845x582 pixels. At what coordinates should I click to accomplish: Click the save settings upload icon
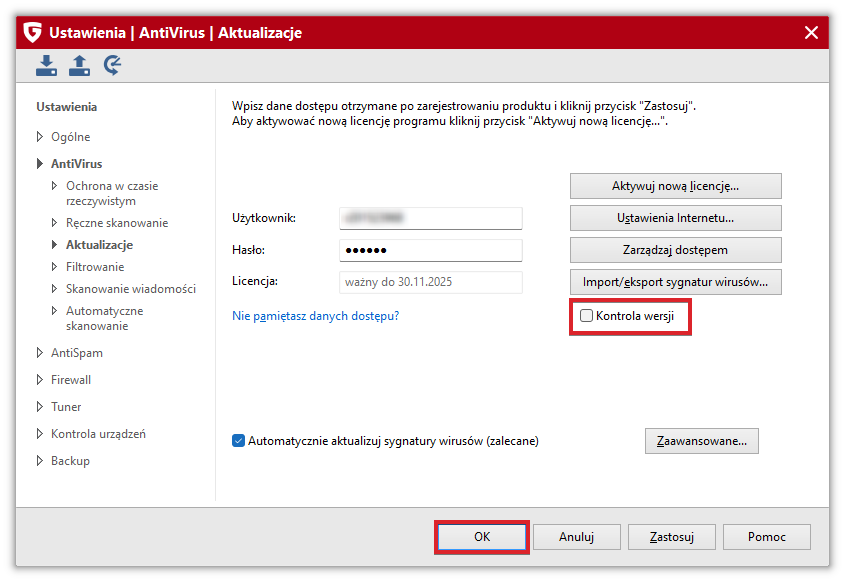coord(79,65)
